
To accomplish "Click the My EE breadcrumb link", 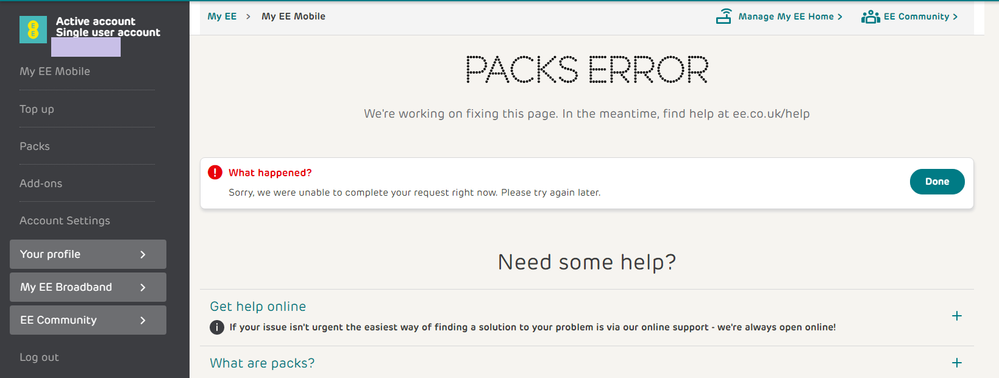I will point(222,17).
